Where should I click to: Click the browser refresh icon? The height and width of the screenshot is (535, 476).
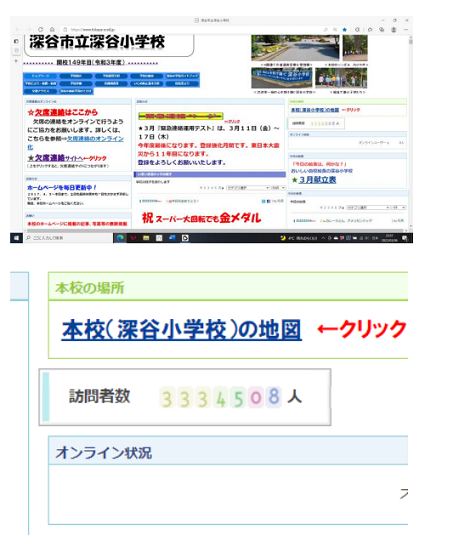point(41,29)
